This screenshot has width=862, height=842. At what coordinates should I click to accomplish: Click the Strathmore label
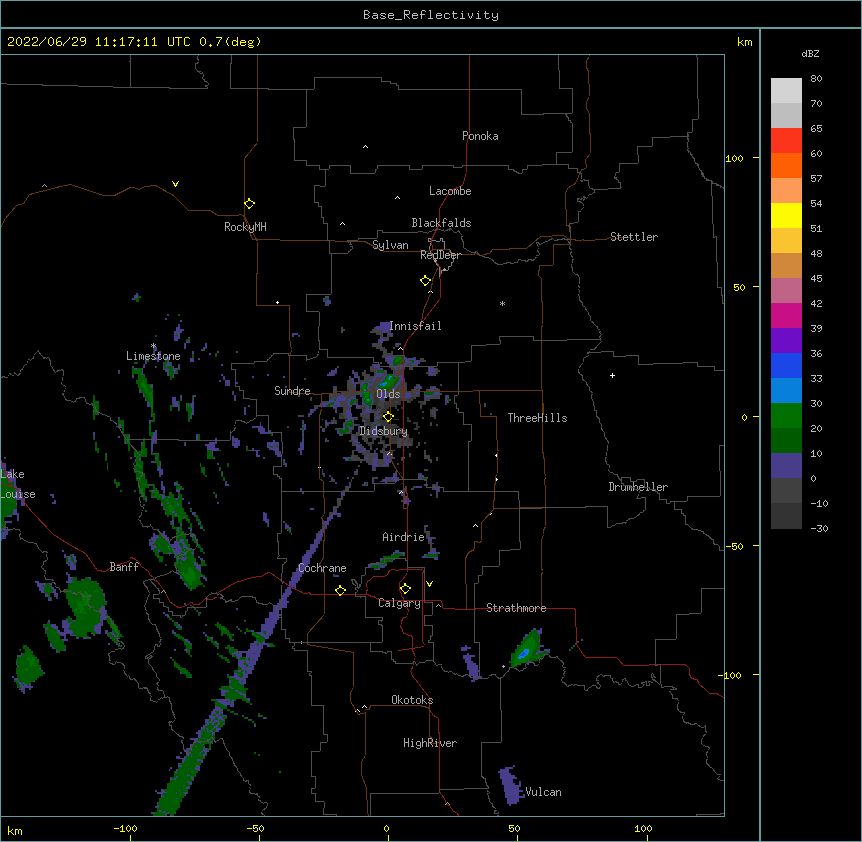point(516,608)
